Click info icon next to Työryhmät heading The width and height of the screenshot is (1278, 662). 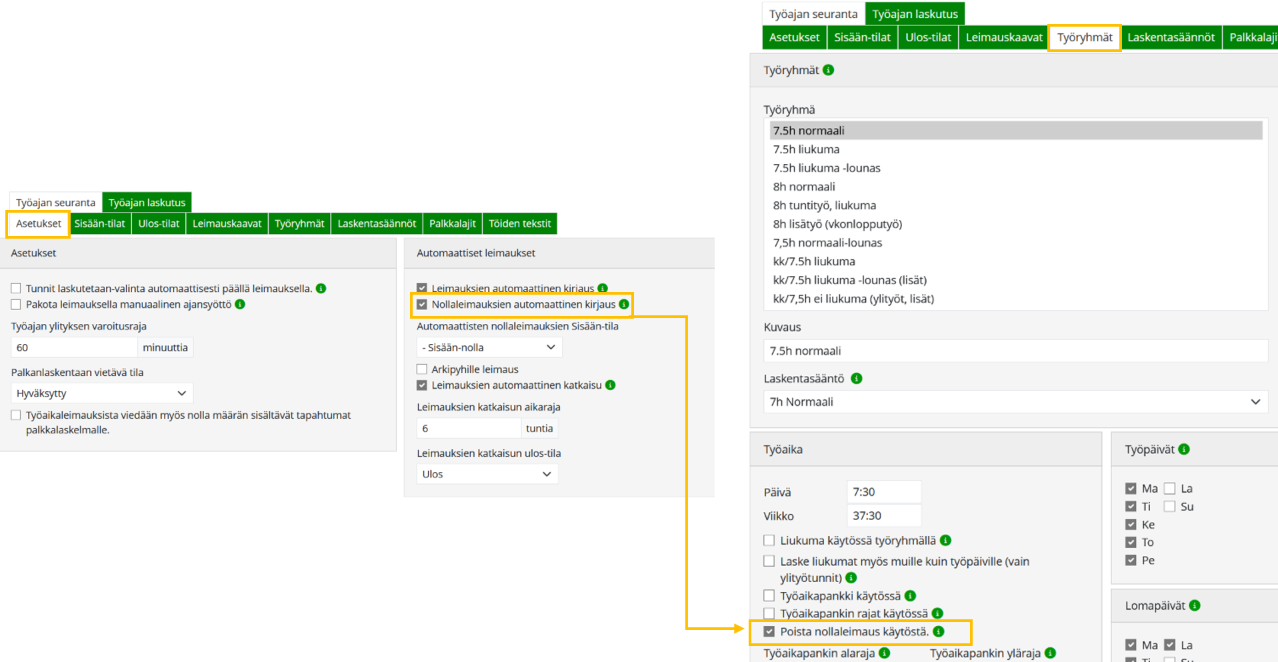(x=828, y=71)
